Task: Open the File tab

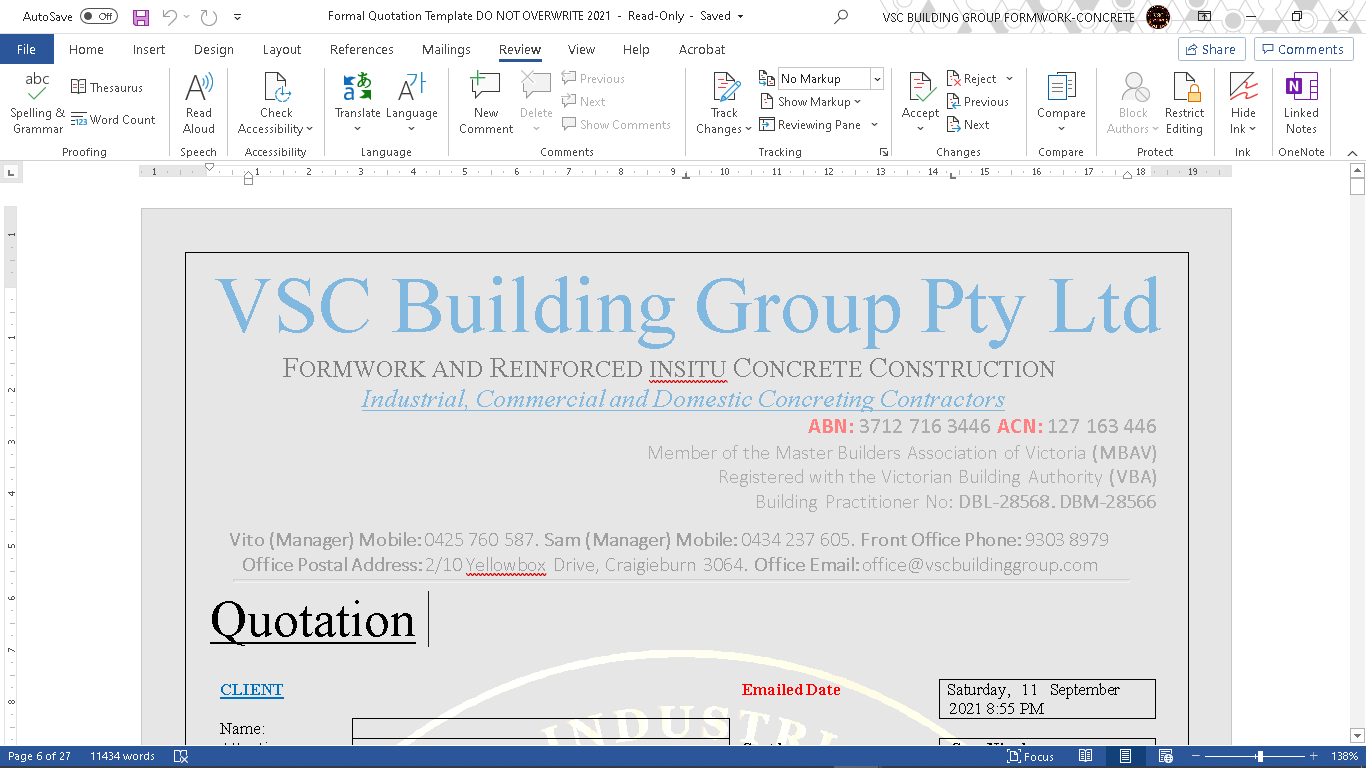Action: pos(27,49)
